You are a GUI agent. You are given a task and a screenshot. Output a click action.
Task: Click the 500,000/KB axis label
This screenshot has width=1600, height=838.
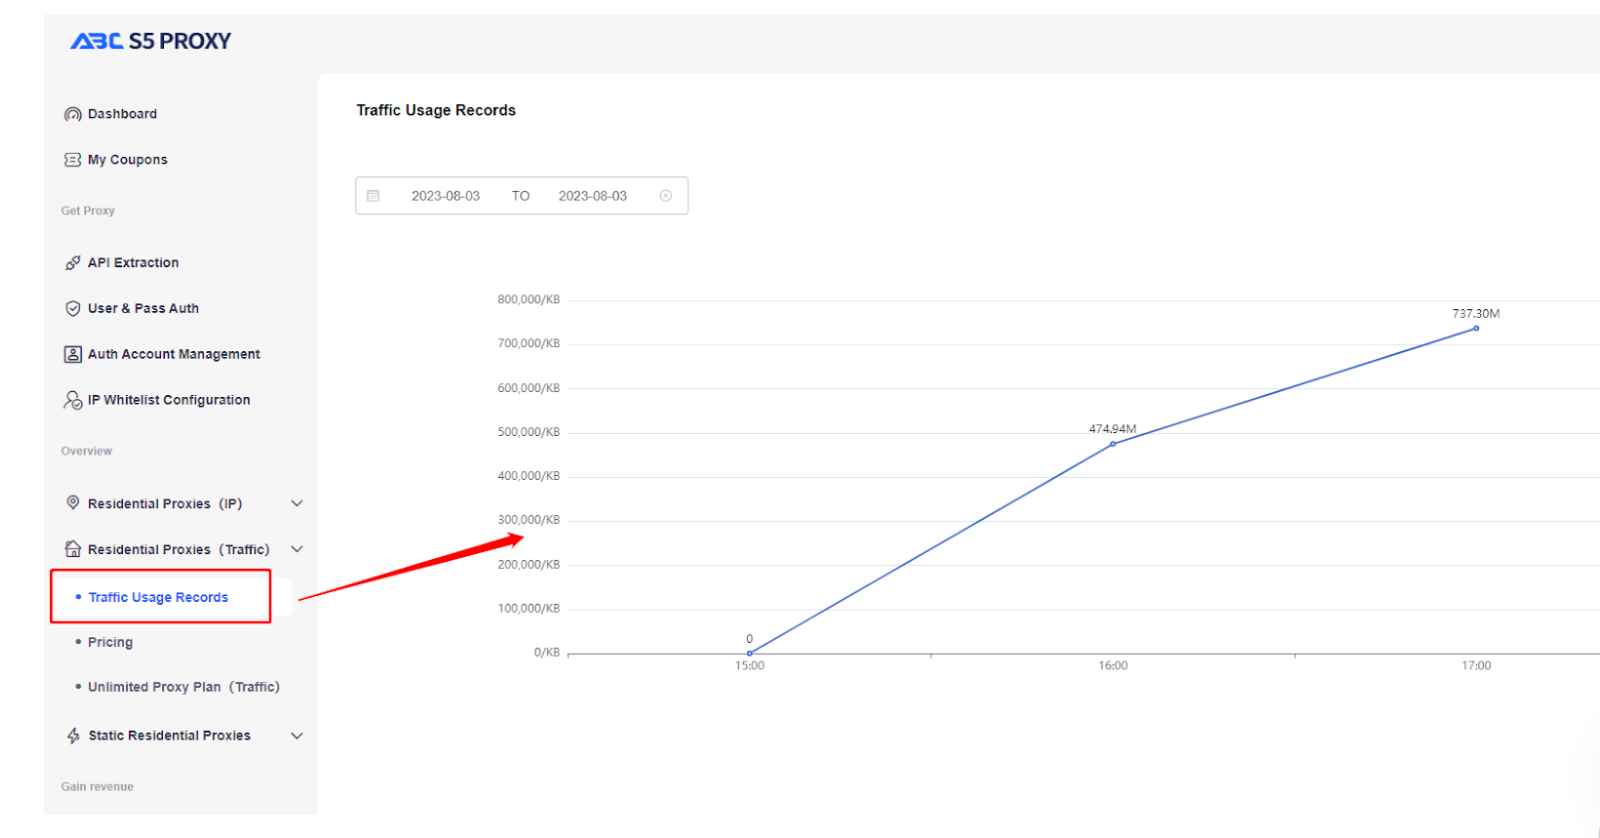click(x=529, y=432)
